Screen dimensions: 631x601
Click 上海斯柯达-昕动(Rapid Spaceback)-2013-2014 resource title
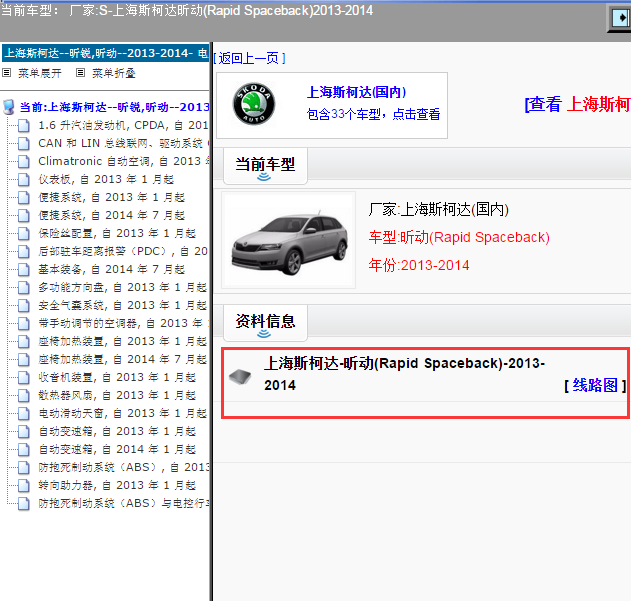404,374
